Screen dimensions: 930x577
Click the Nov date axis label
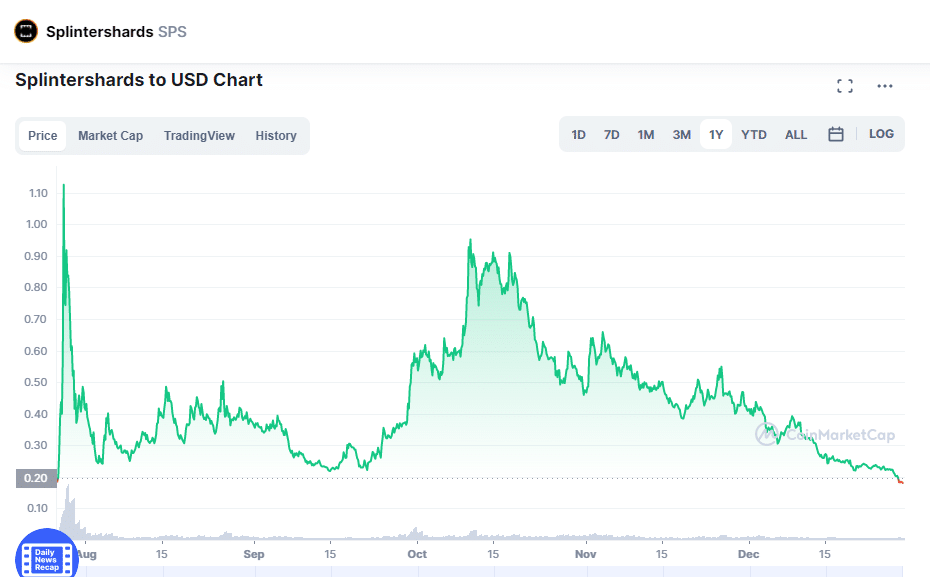click(x=585, y=554)
